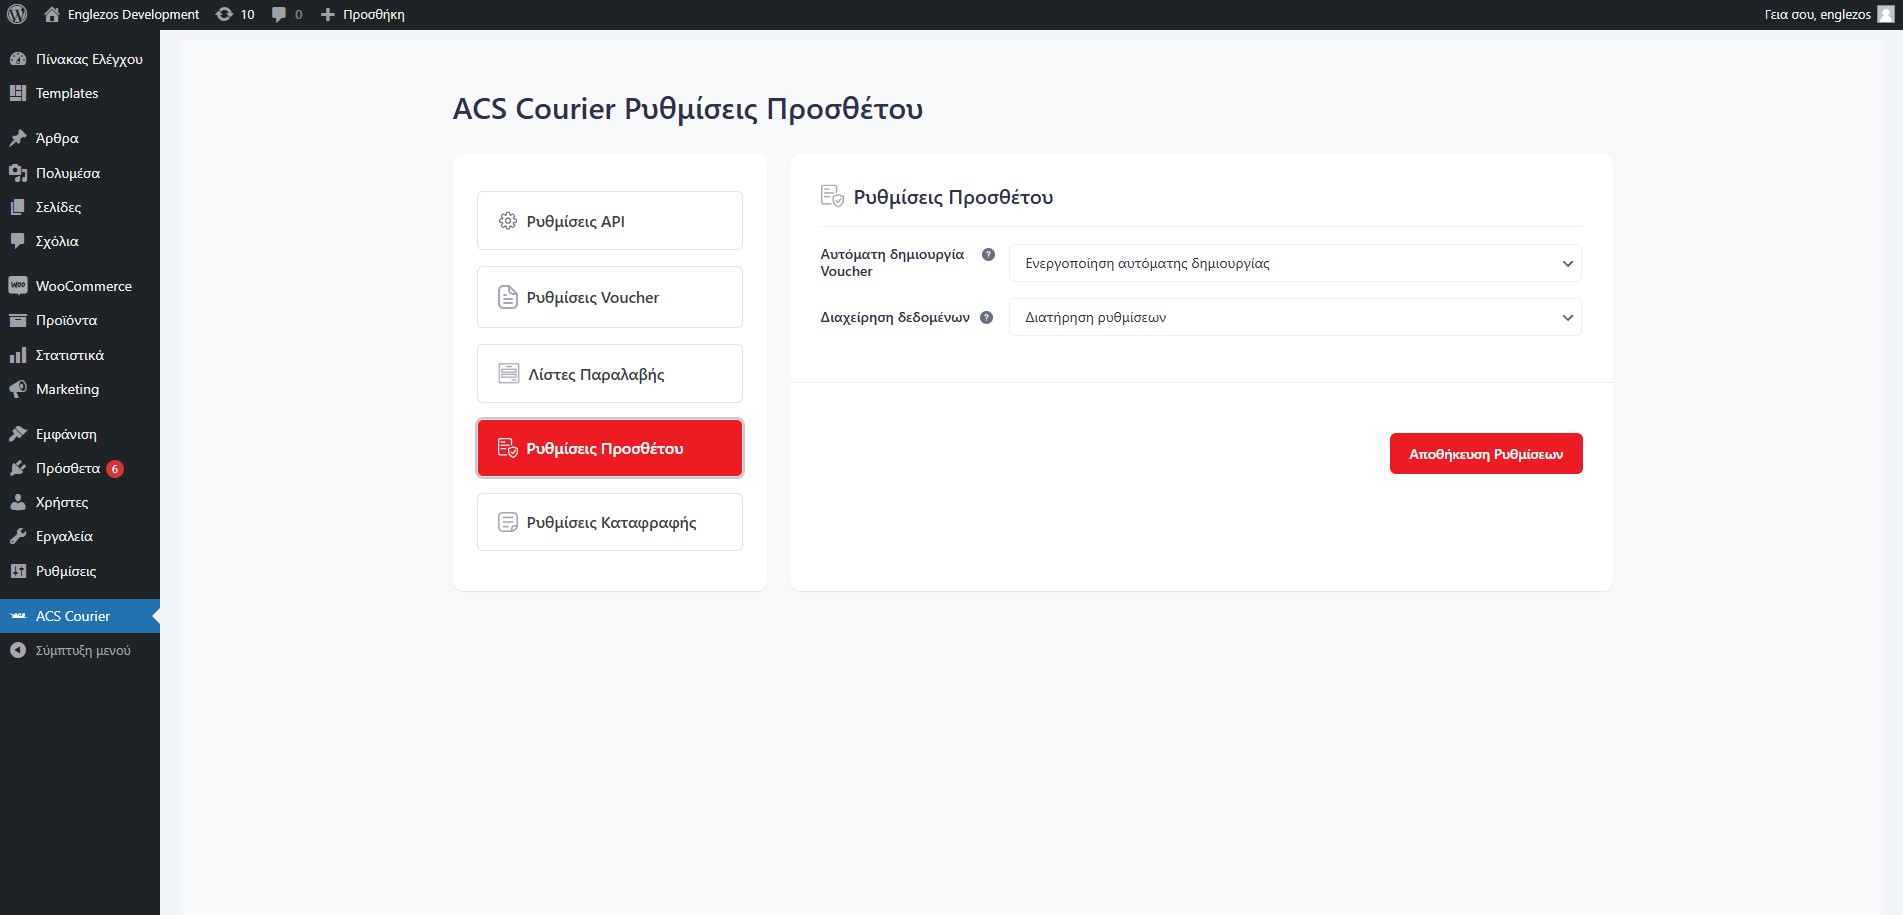
Task: Go to the WooCommerce menu item
Action: 80,286
